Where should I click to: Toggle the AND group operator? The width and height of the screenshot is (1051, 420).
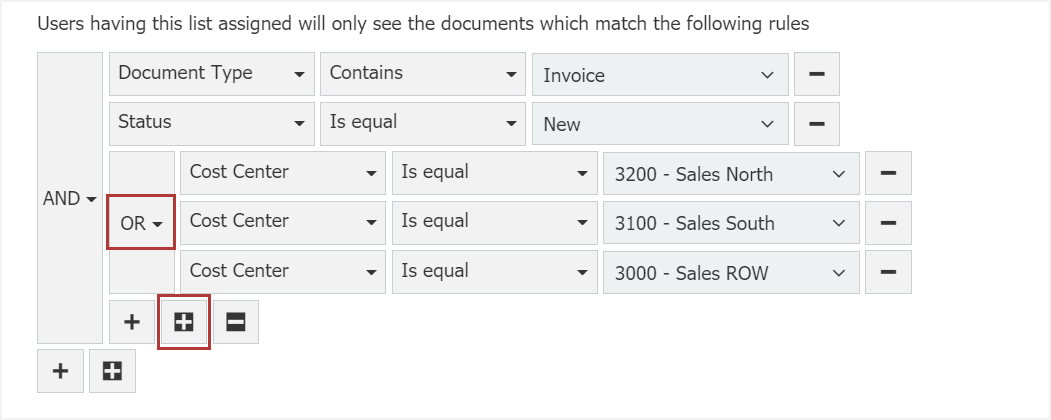69,198
